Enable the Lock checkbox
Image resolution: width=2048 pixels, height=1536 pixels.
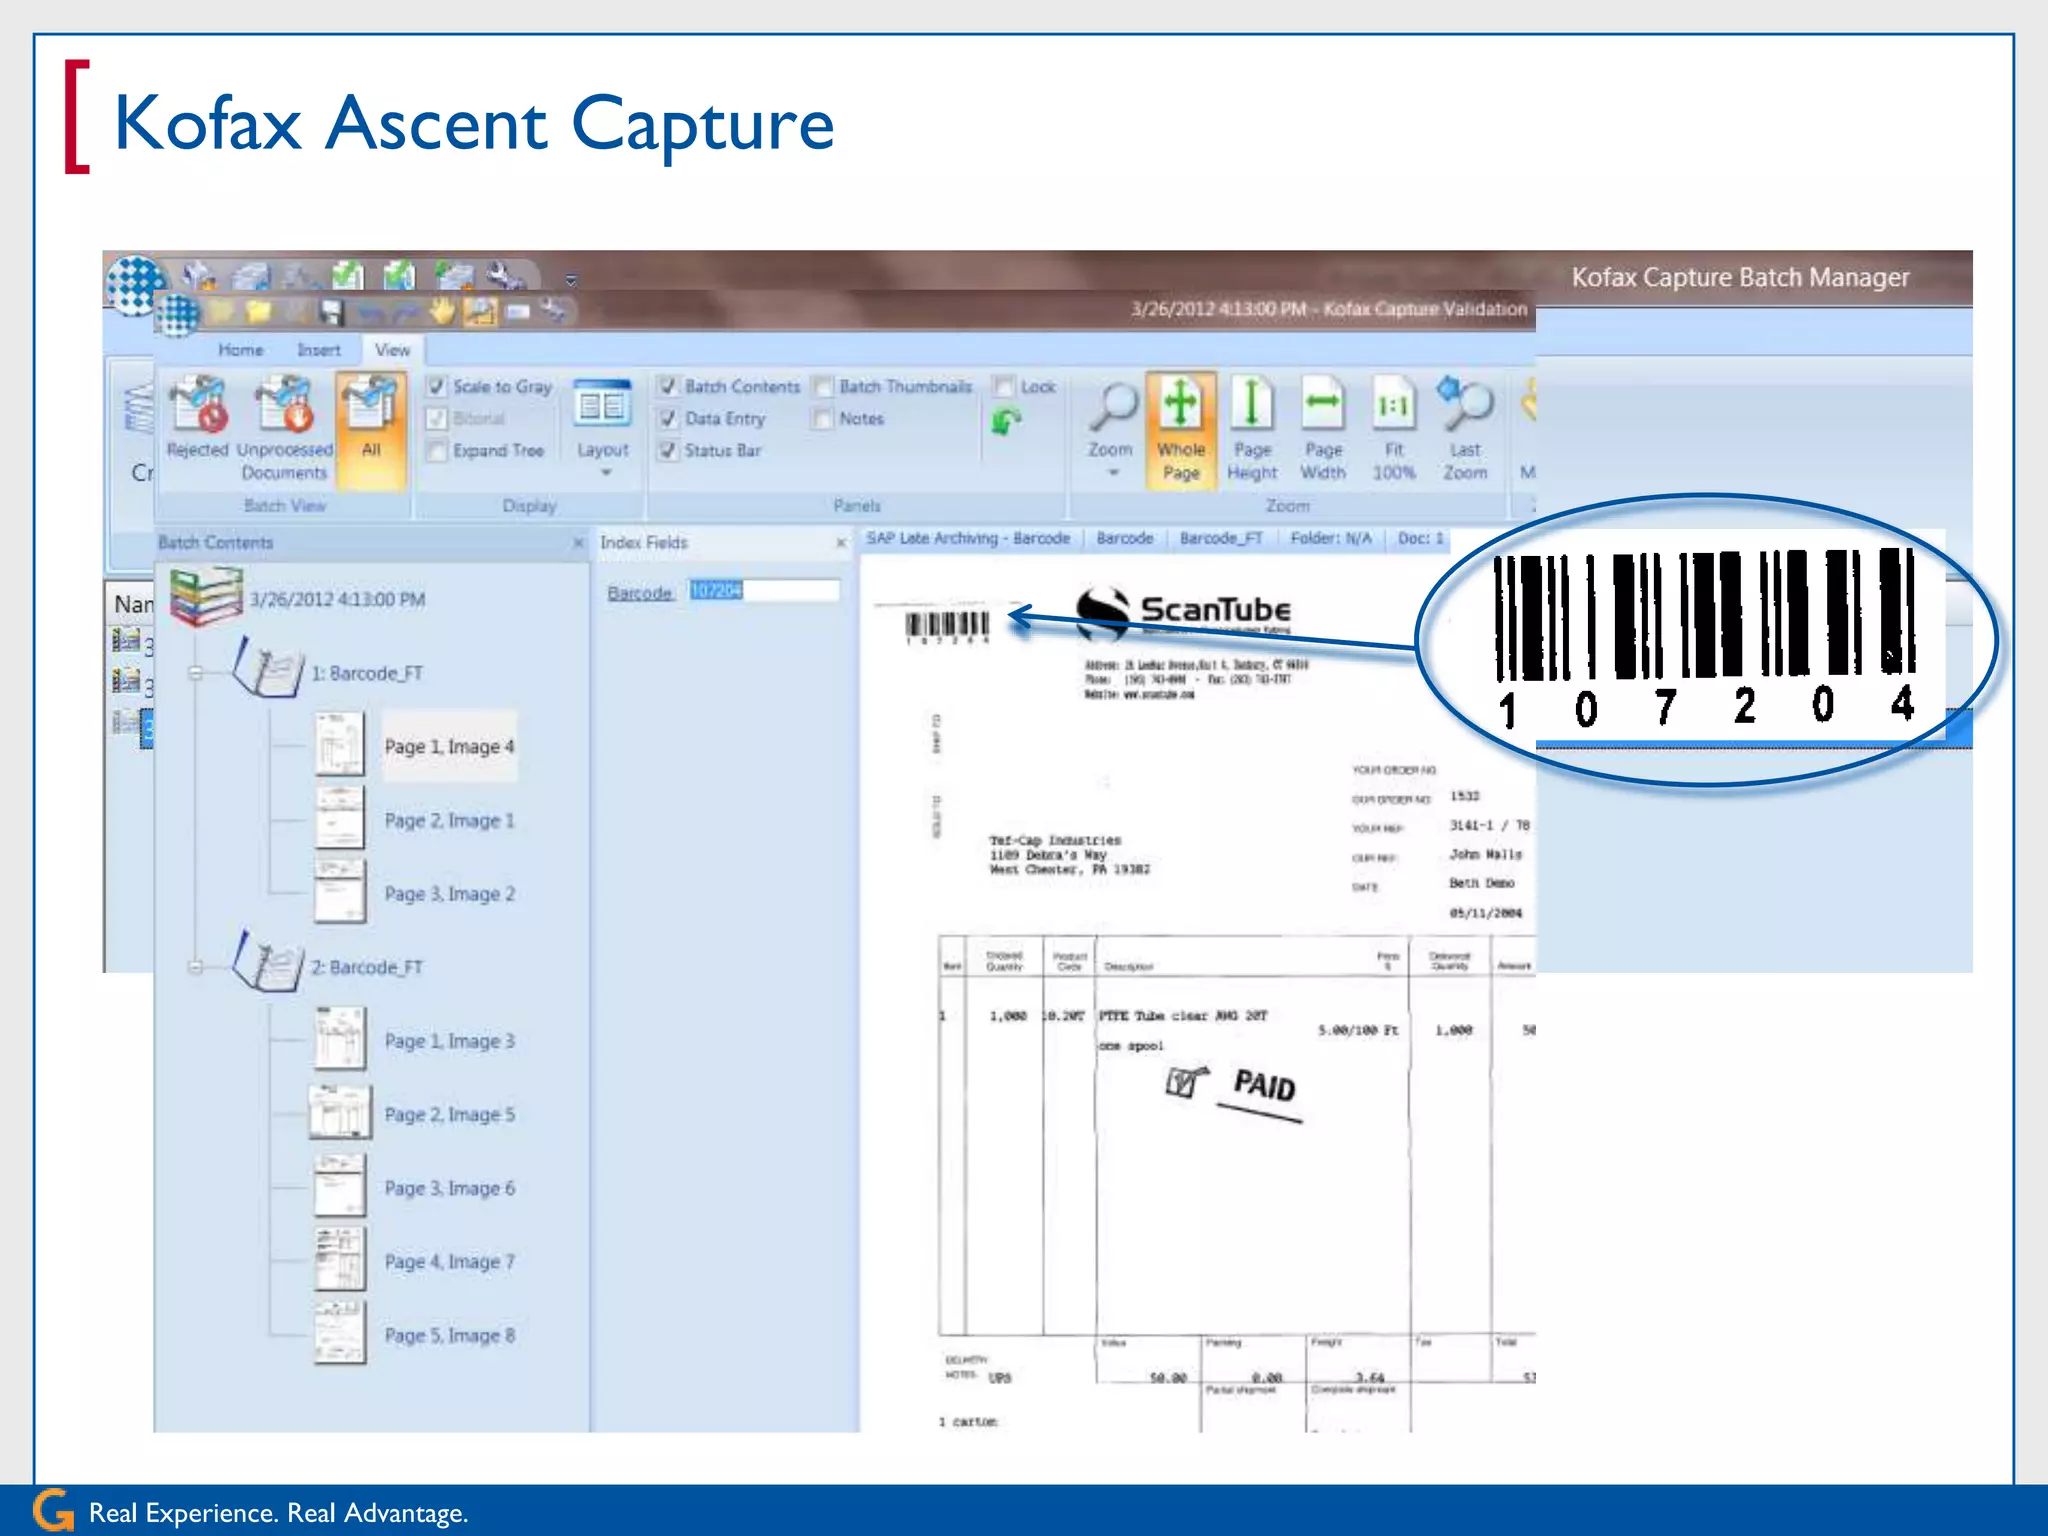pos(1004,386)
